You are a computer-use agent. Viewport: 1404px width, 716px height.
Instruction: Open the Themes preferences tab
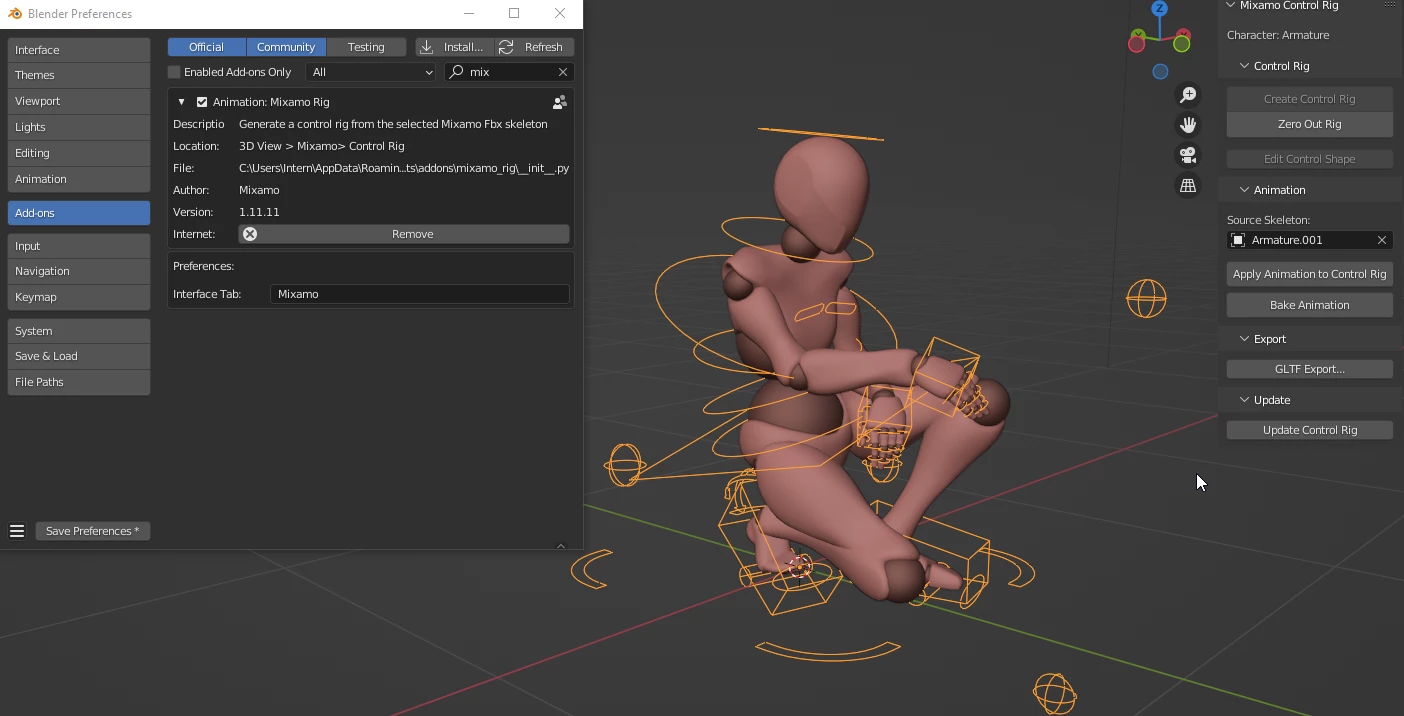79,75
